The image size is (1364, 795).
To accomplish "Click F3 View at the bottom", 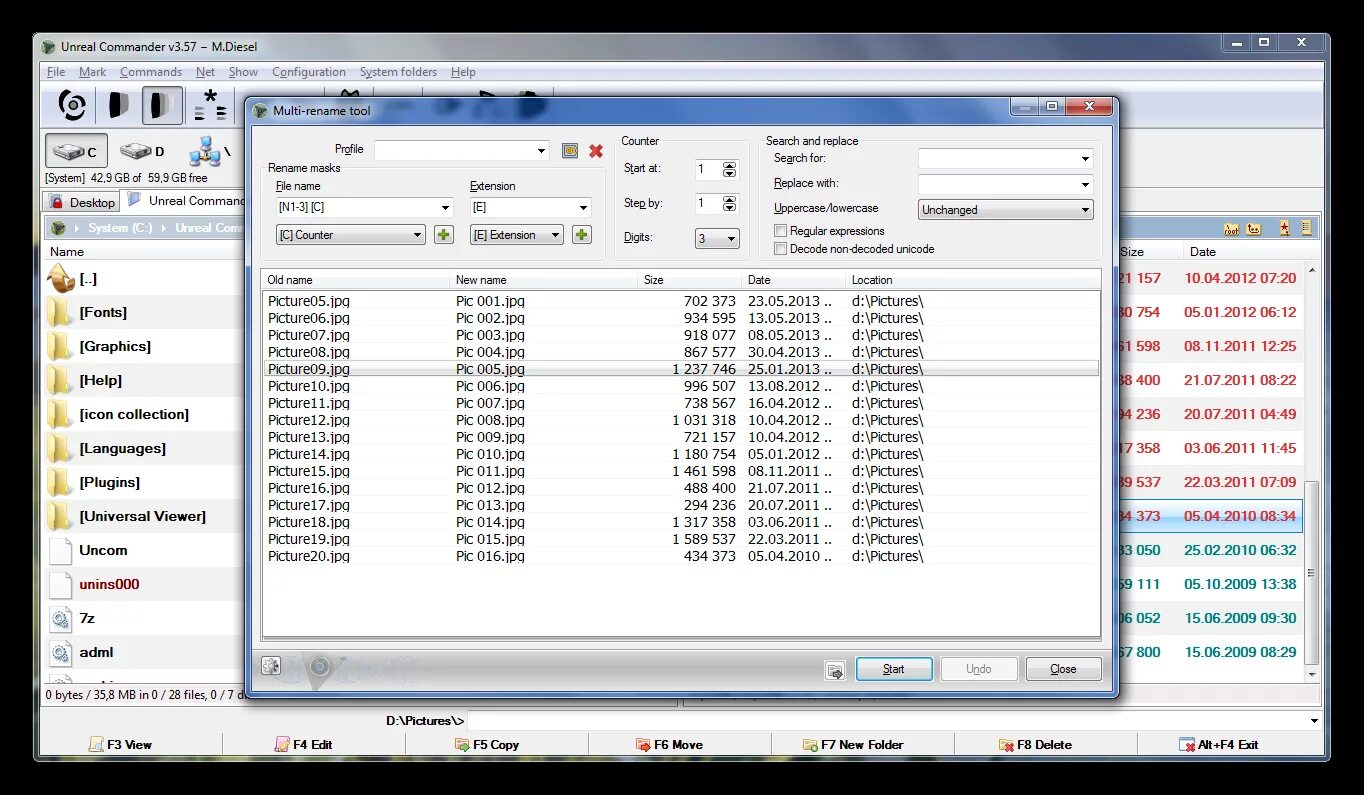I will (121, 745).
